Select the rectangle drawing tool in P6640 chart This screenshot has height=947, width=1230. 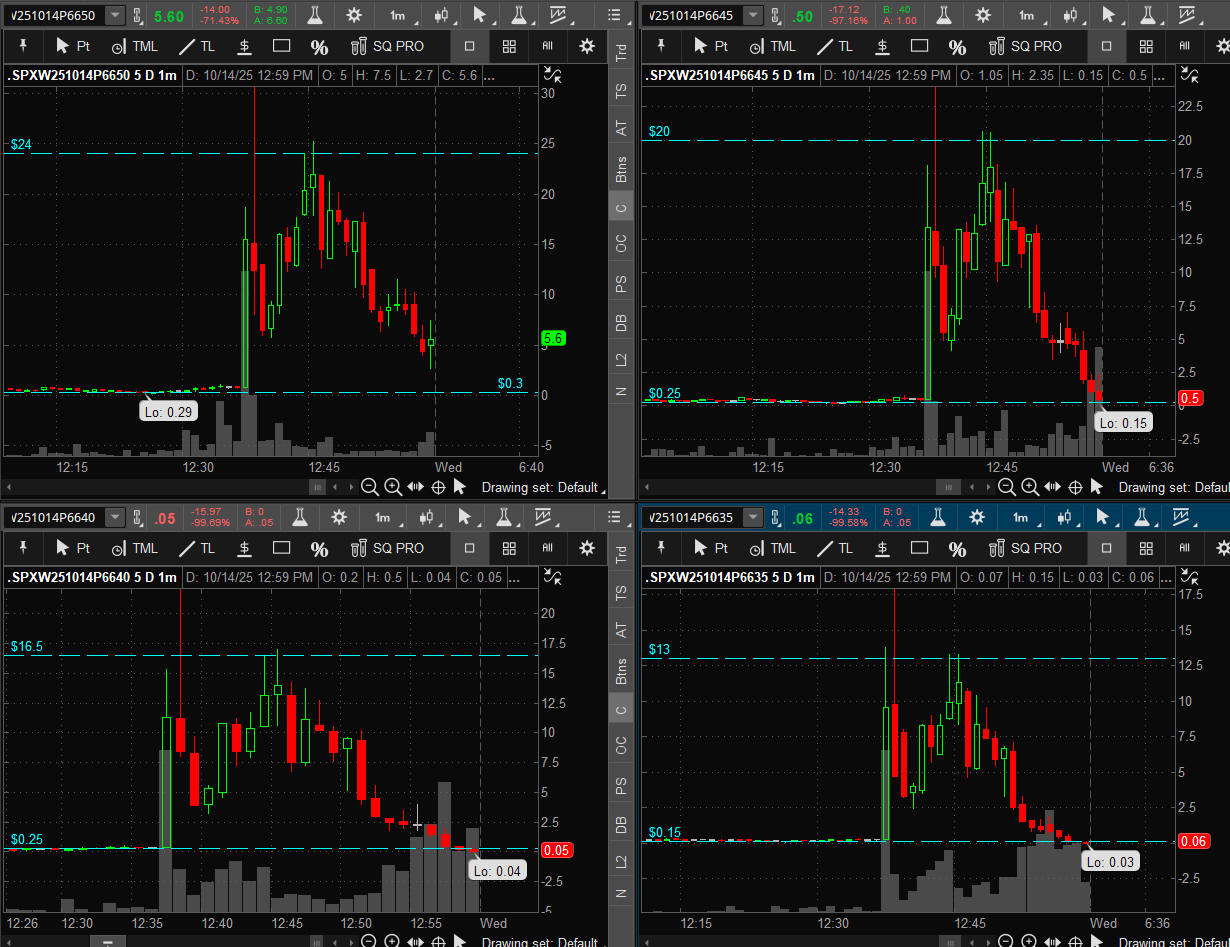tap(281, 548)
